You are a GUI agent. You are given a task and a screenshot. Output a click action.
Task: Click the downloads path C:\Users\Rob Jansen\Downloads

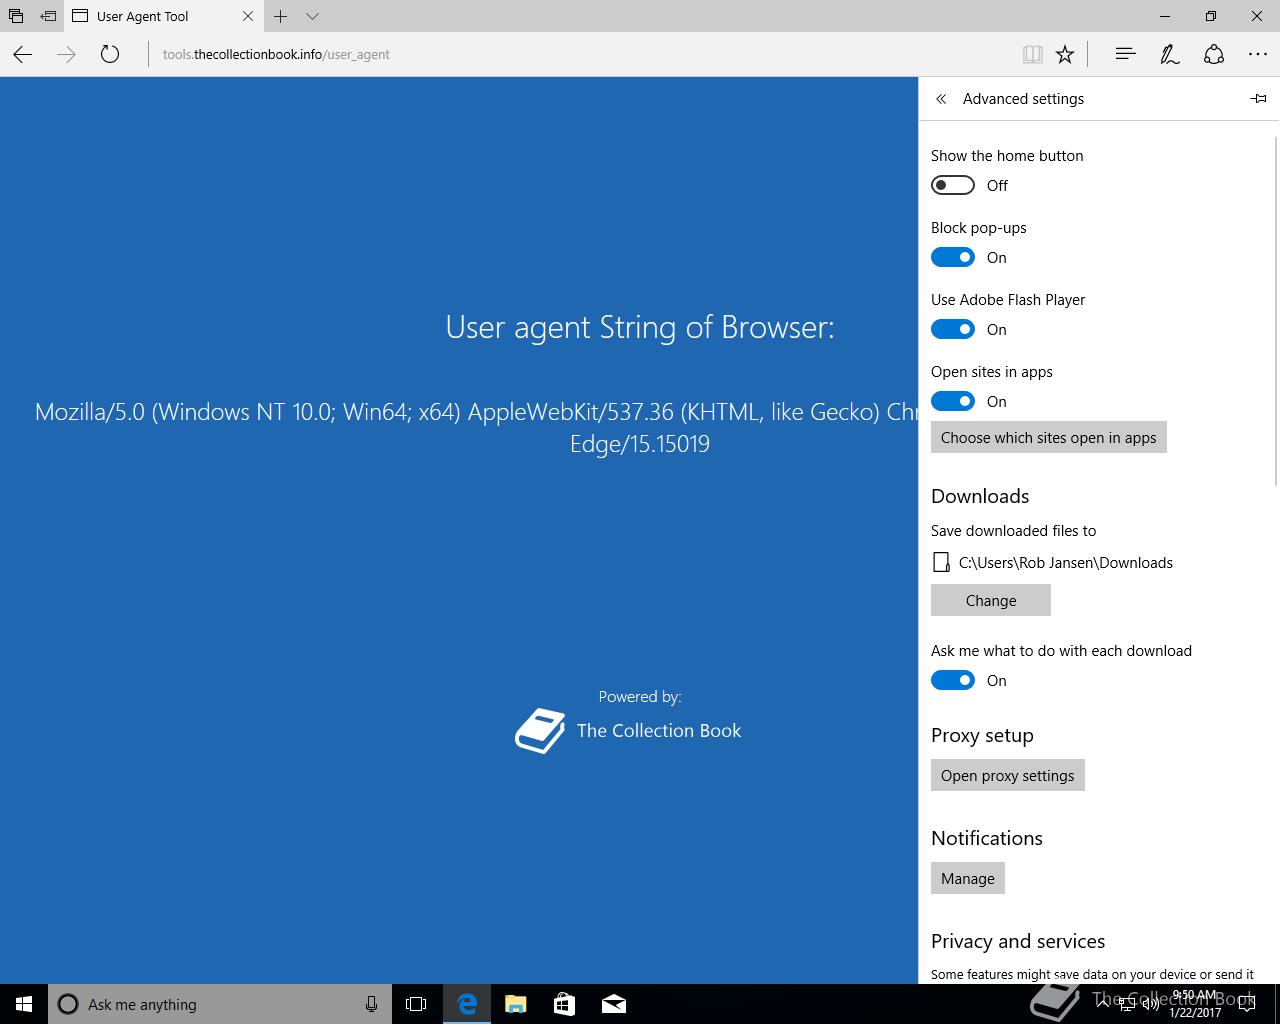point(1066,563)
